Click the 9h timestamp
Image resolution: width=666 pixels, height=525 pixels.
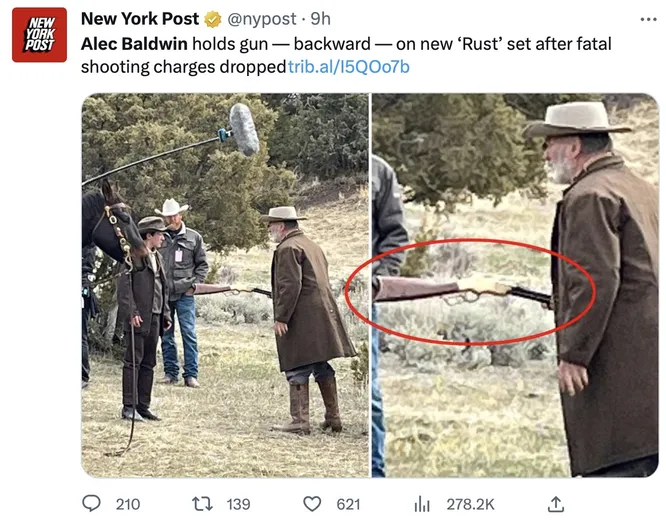(321, 19)
